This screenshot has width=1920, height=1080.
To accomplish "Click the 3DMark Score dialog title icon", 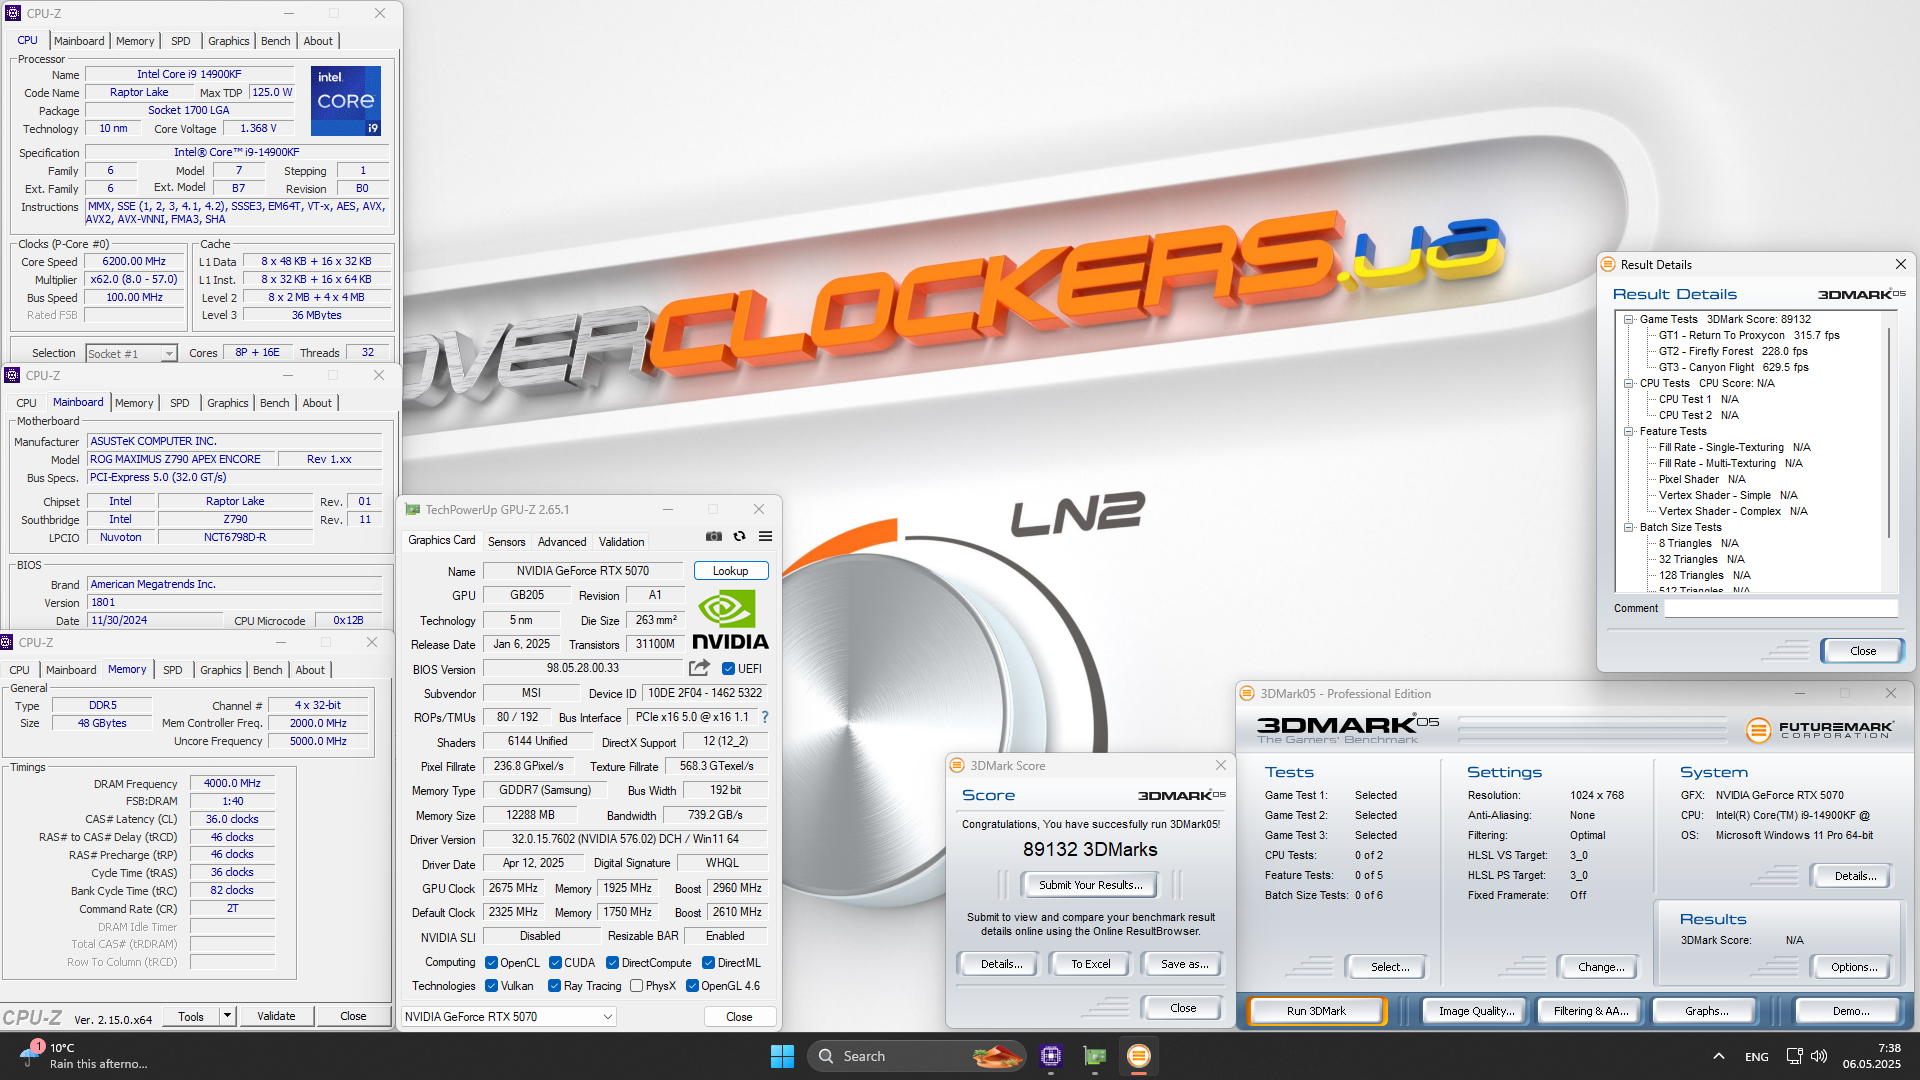I will point(957,766).
